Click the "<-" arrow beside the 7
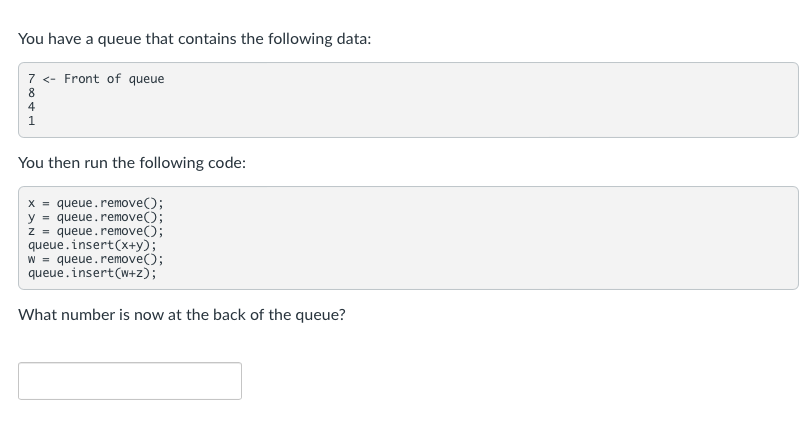Image resolution: width=810 pixels, height=424 pixels. pyautogui.click(x=49, y=79)
